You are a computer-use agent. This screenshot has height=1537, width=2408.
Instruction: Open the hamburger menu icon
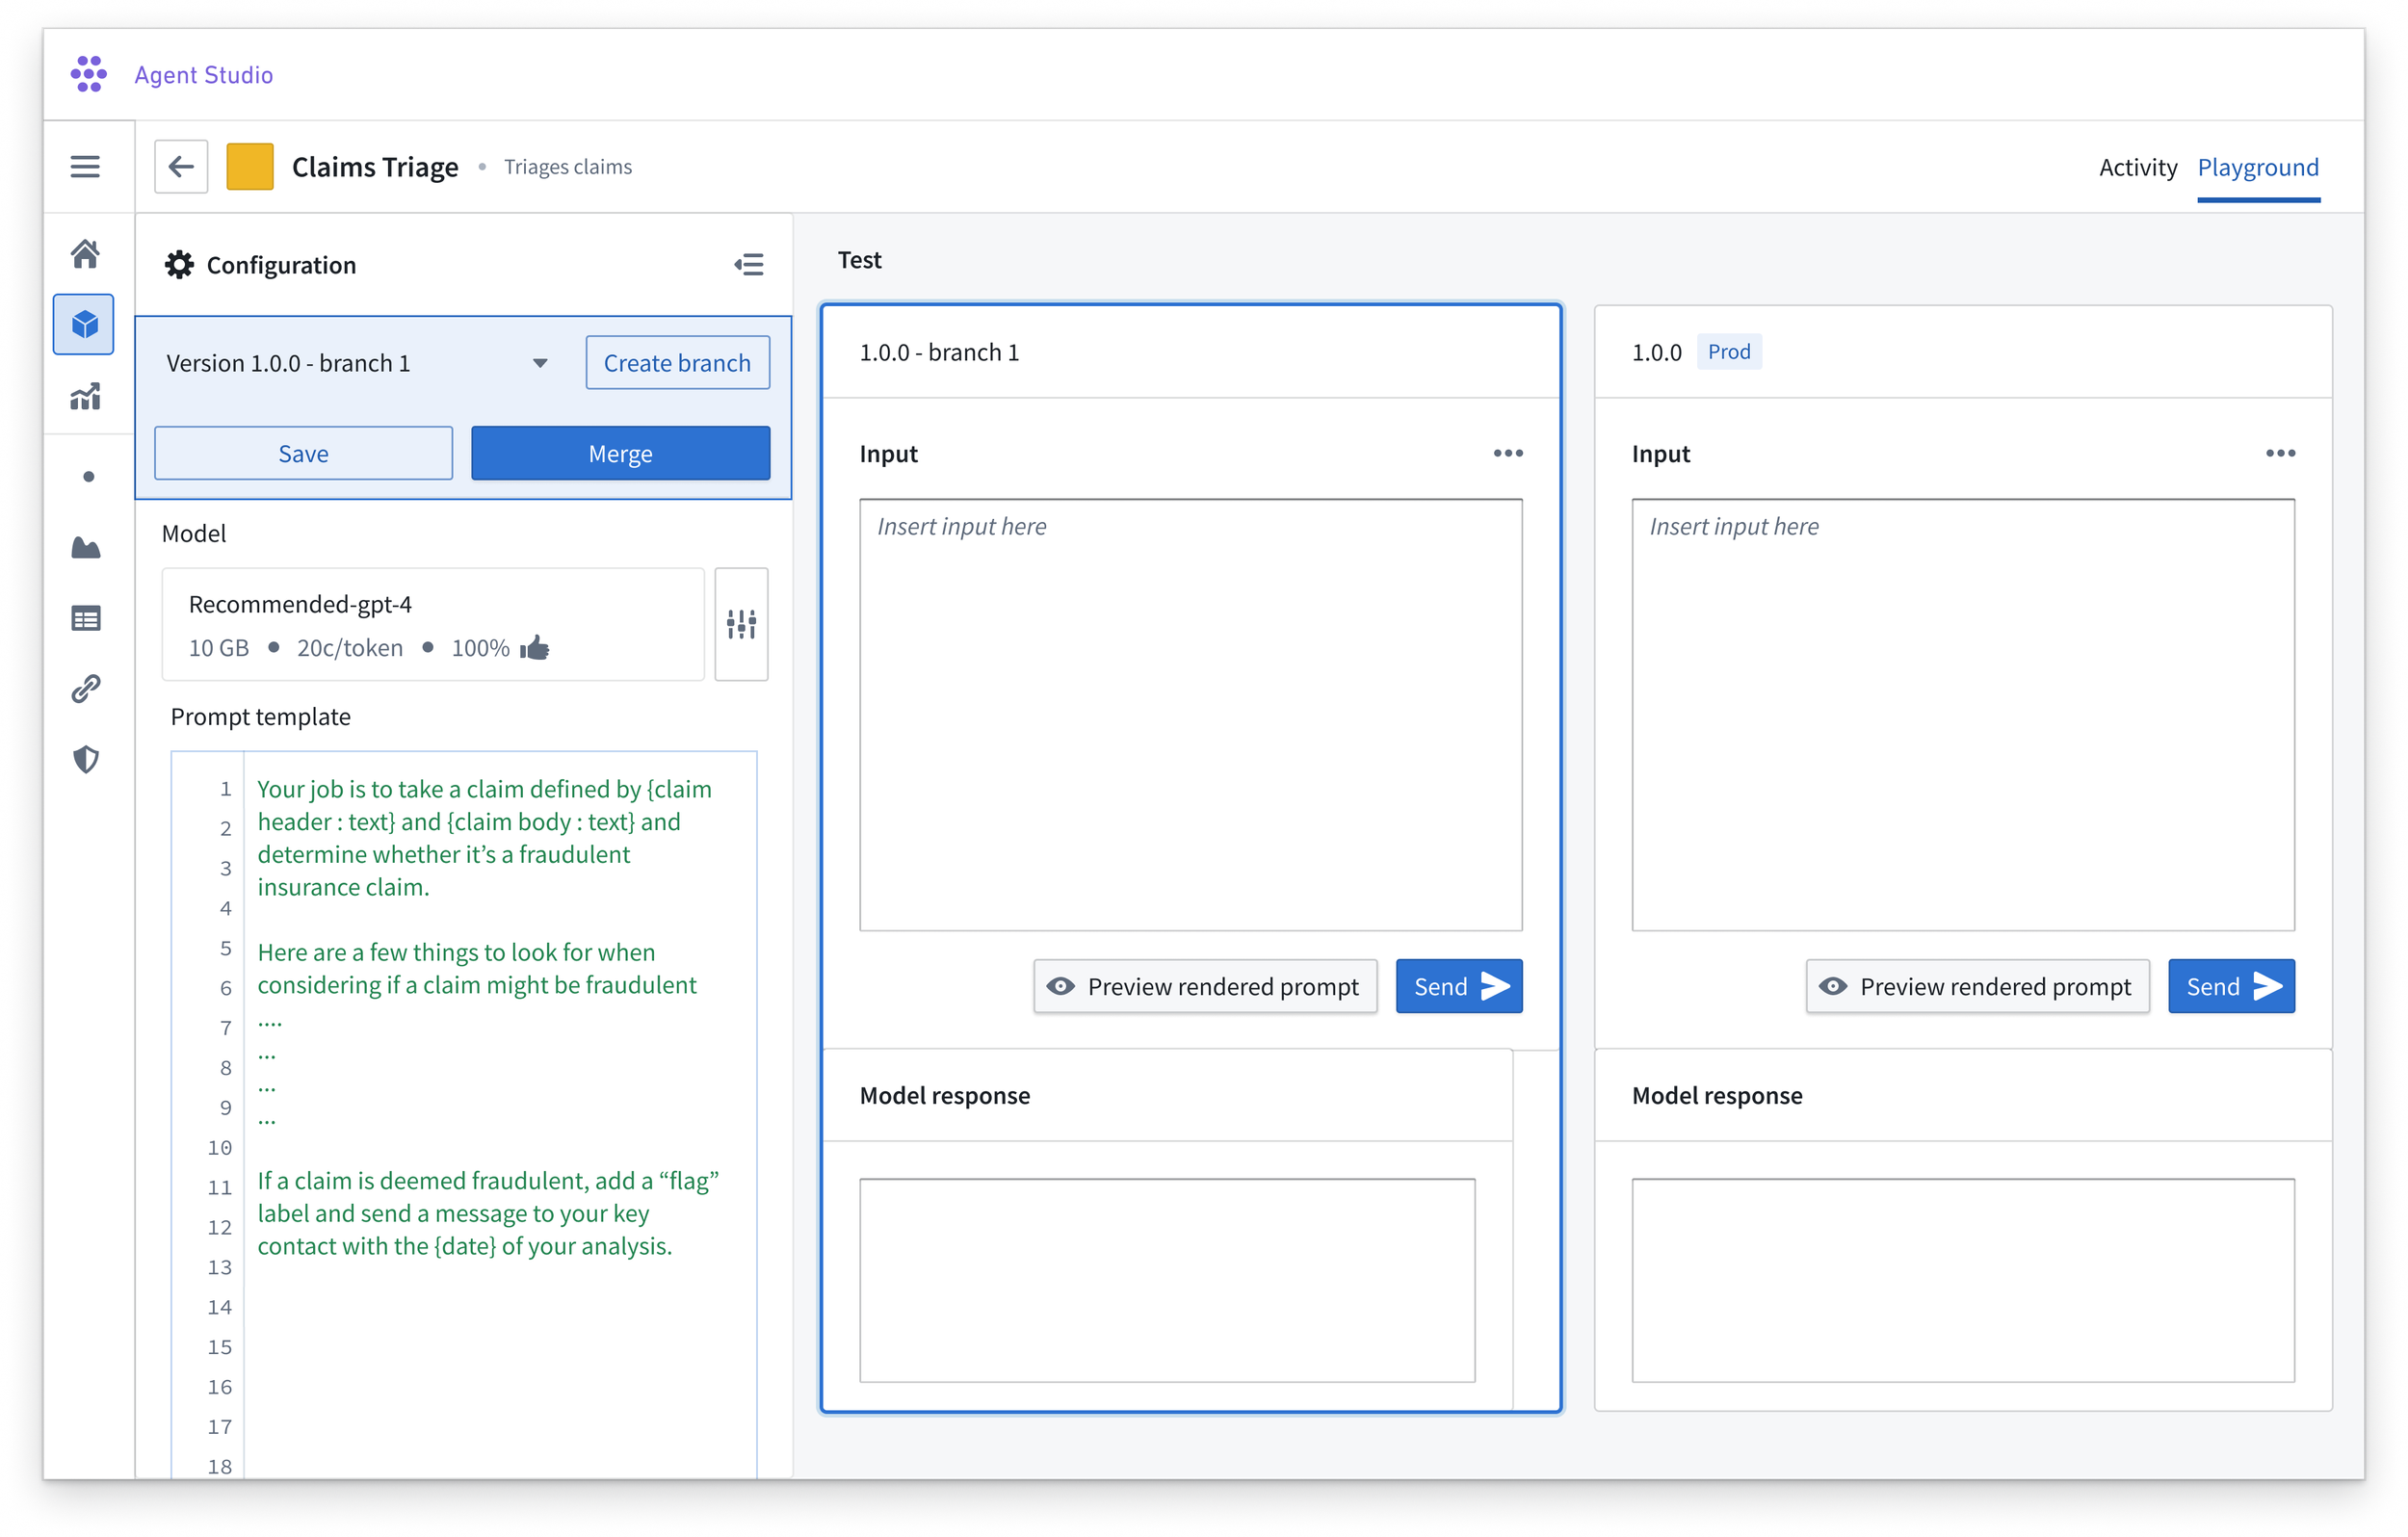85,166
